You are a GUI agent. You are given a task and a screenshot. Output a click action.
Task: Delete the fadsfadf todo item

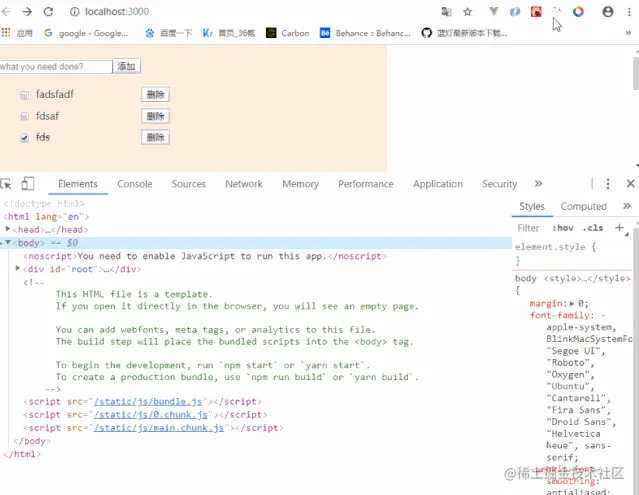click(155, 95)
